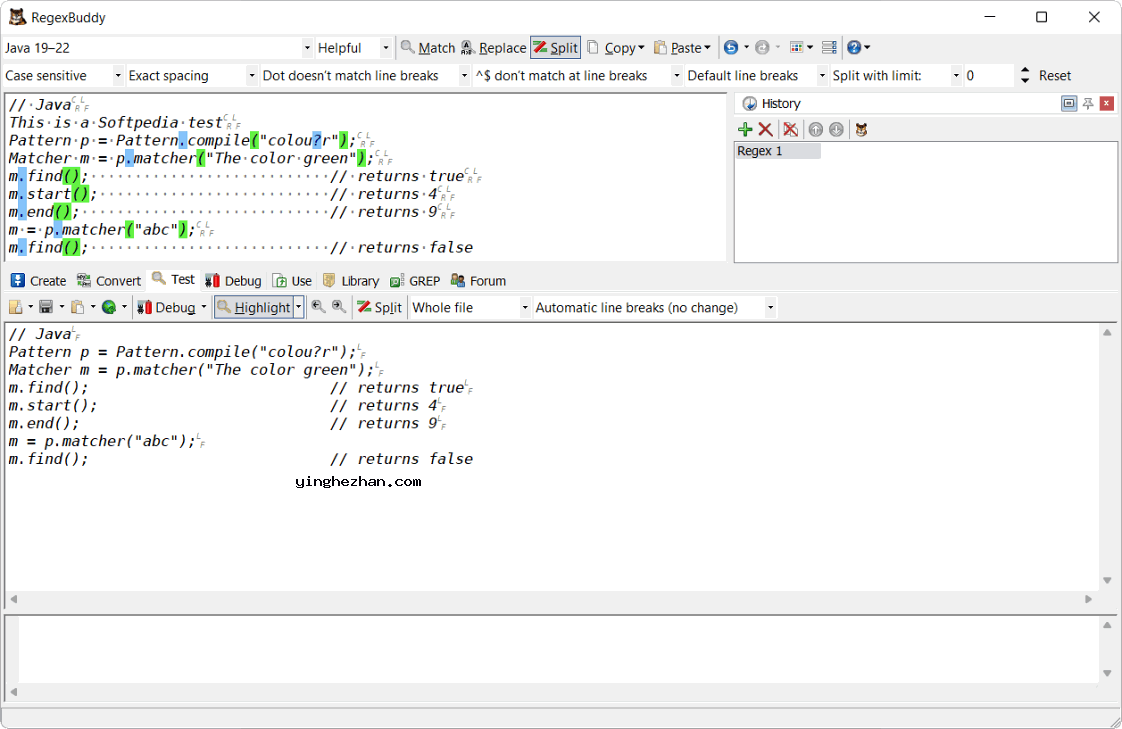Viewport: 1122px width, 729px height.
Task: Open the GREP tab
Action: coord(415,280)
